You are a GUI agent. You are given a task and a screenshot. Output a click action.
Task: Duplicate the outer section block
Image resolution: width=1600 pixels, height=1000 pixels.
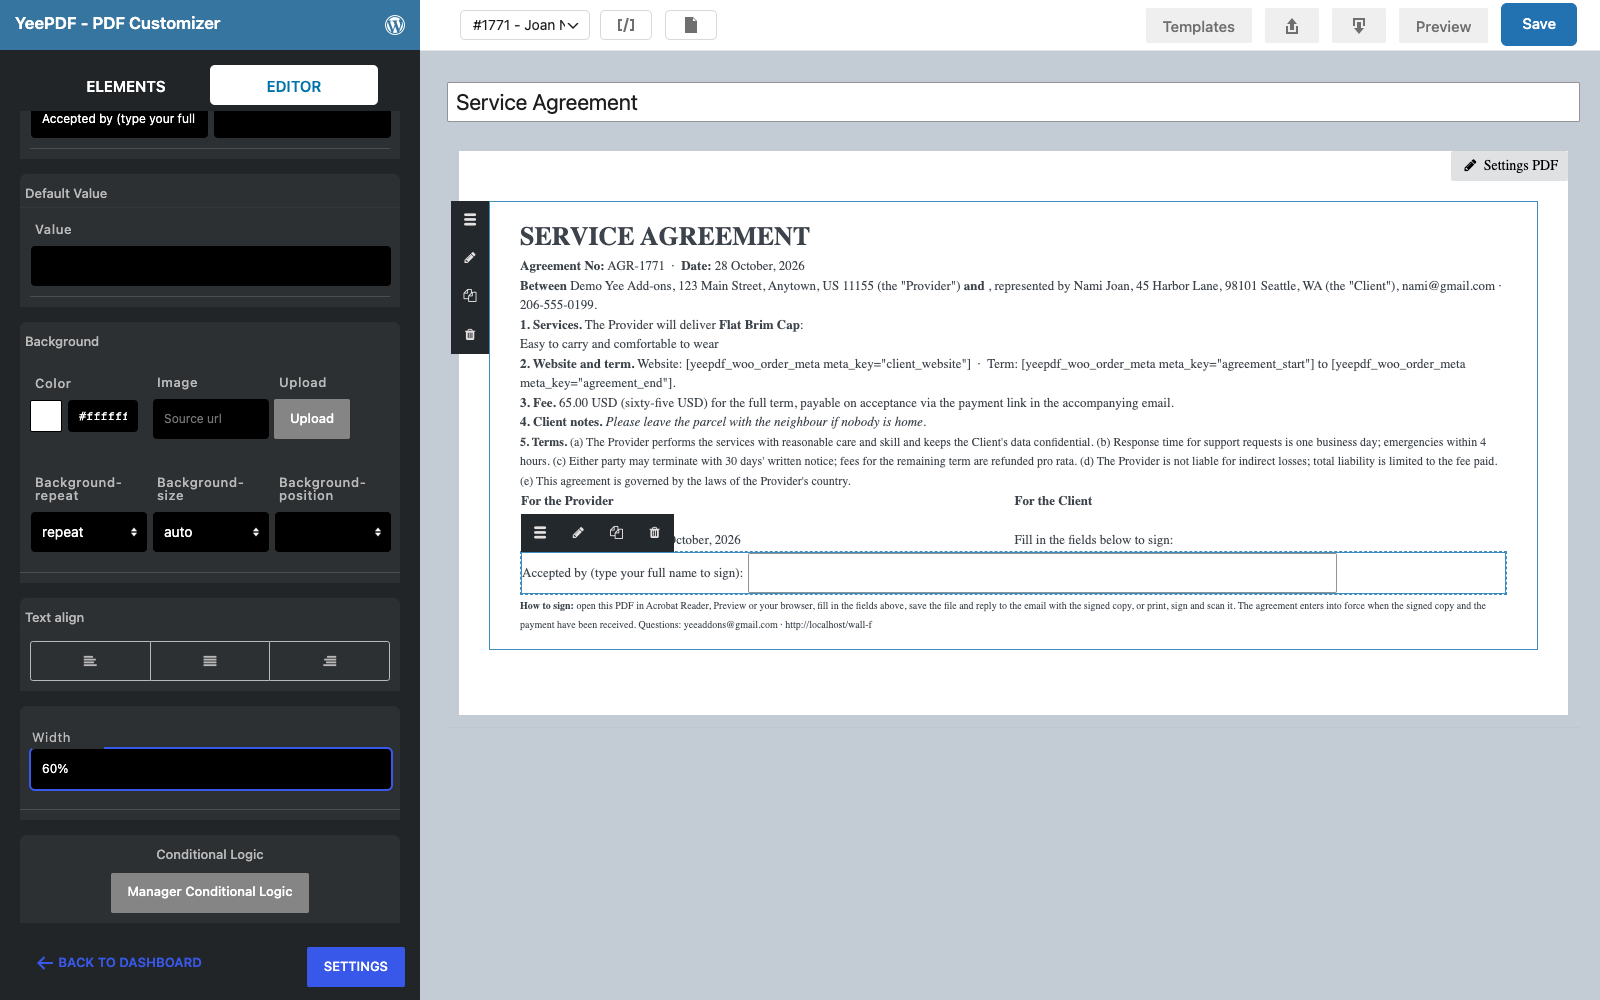click(x=470, y=296)
